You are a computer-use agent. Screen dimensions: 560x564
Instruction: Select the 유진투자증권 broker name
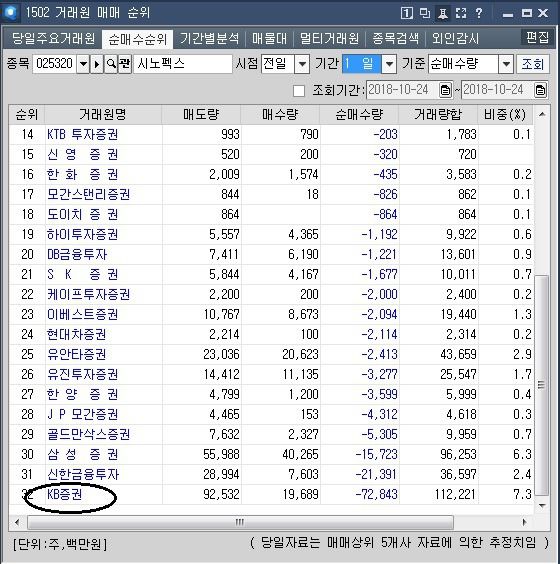pyautogui.click(x=82, y=374)
